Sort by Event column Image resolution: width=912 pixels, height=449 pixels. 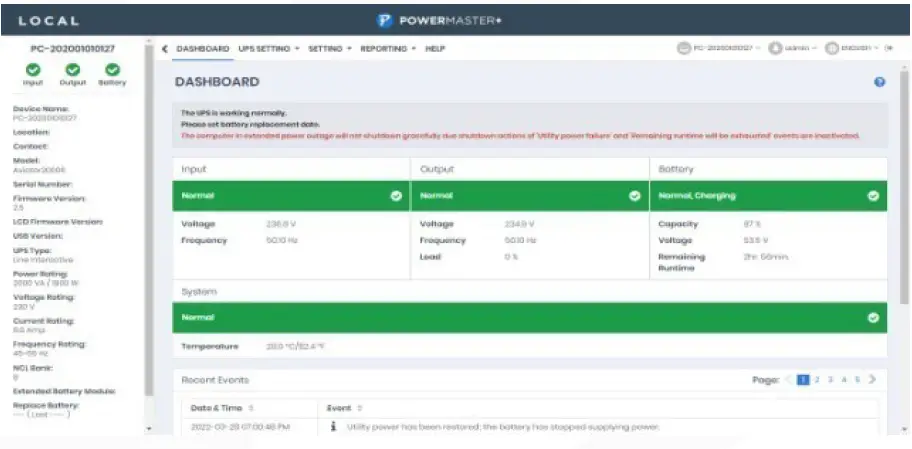pyautogui.click(x=344, y=408)
